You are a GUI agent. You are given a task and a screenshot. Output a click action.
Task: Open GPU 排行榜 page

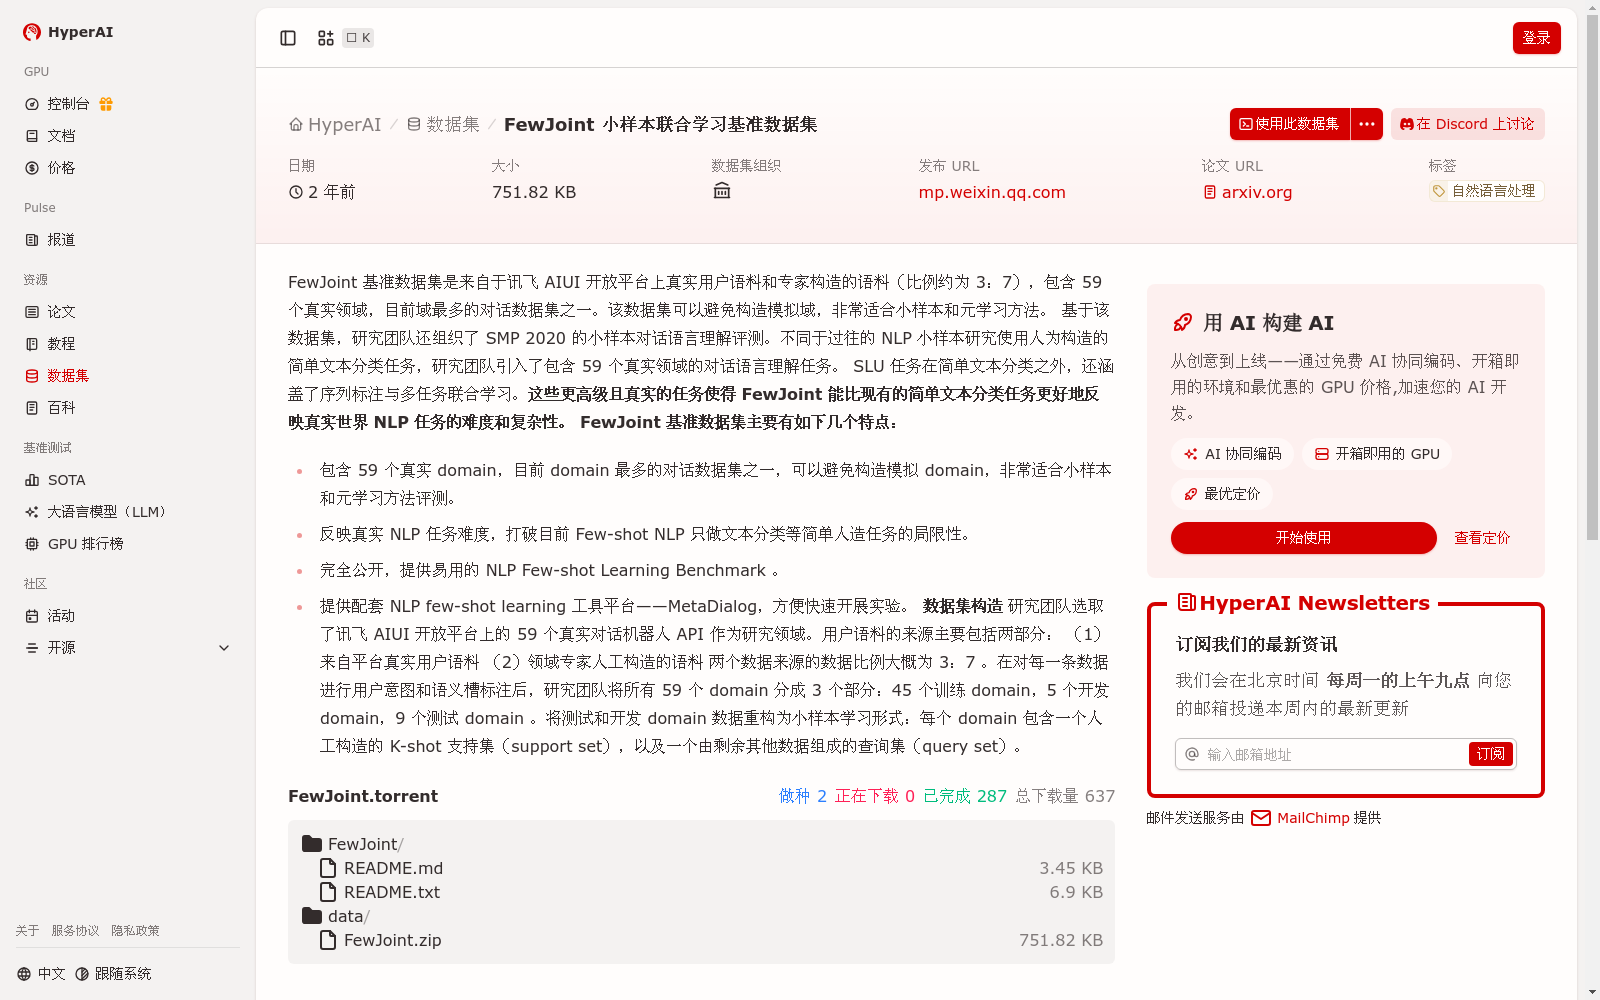(x=74, y=544)
